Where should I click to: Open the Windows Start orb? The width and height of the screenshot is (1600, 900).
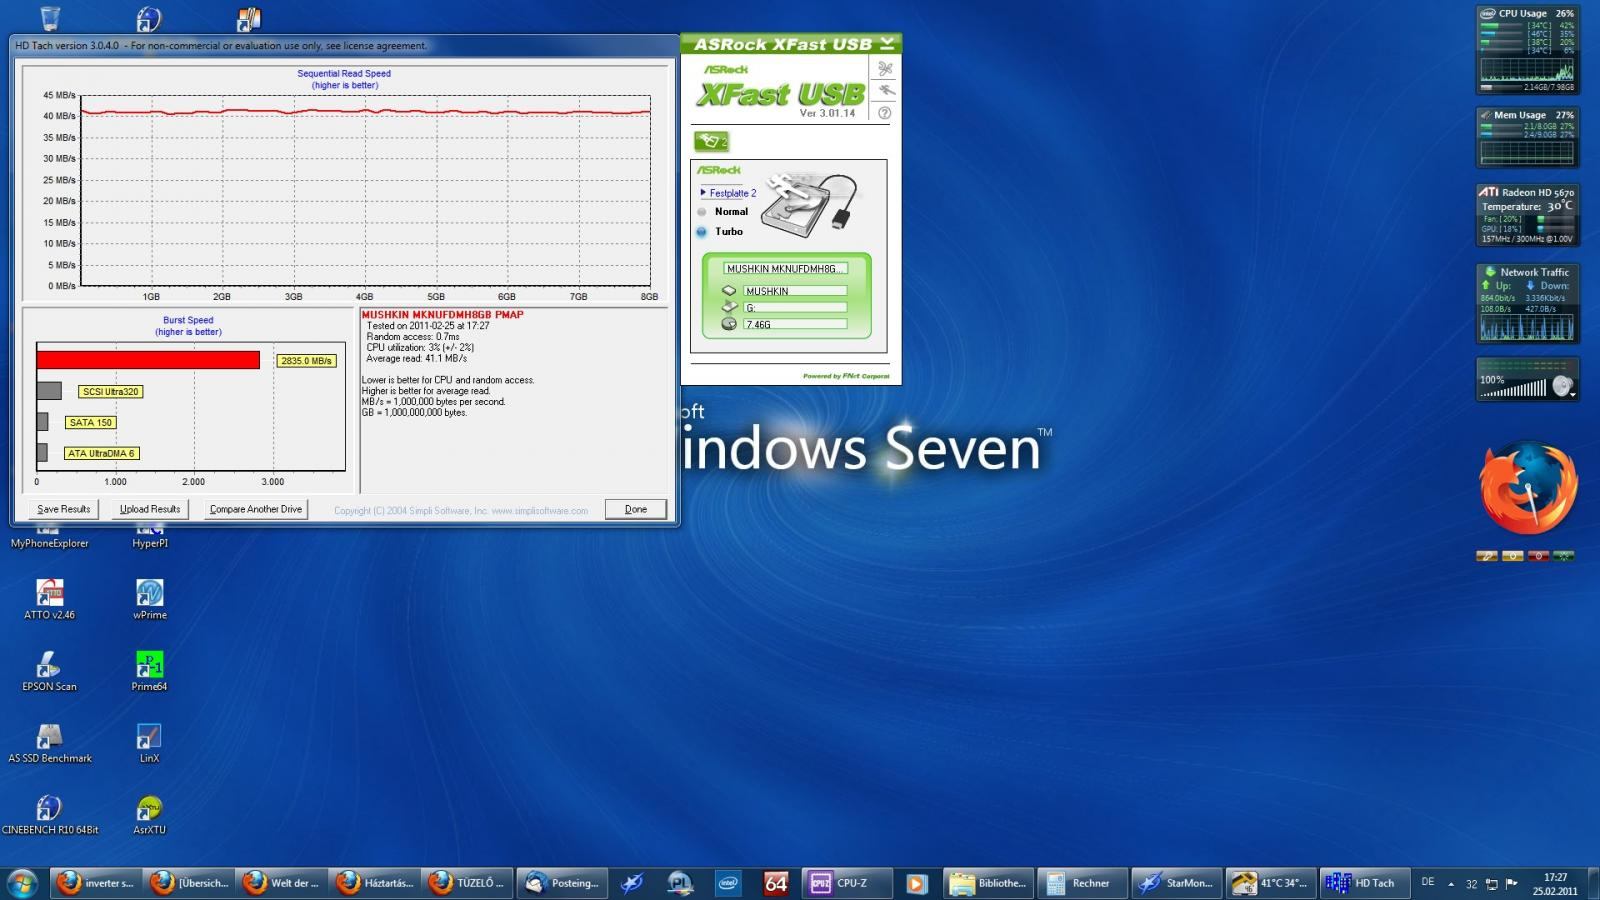tap(21, 883)
